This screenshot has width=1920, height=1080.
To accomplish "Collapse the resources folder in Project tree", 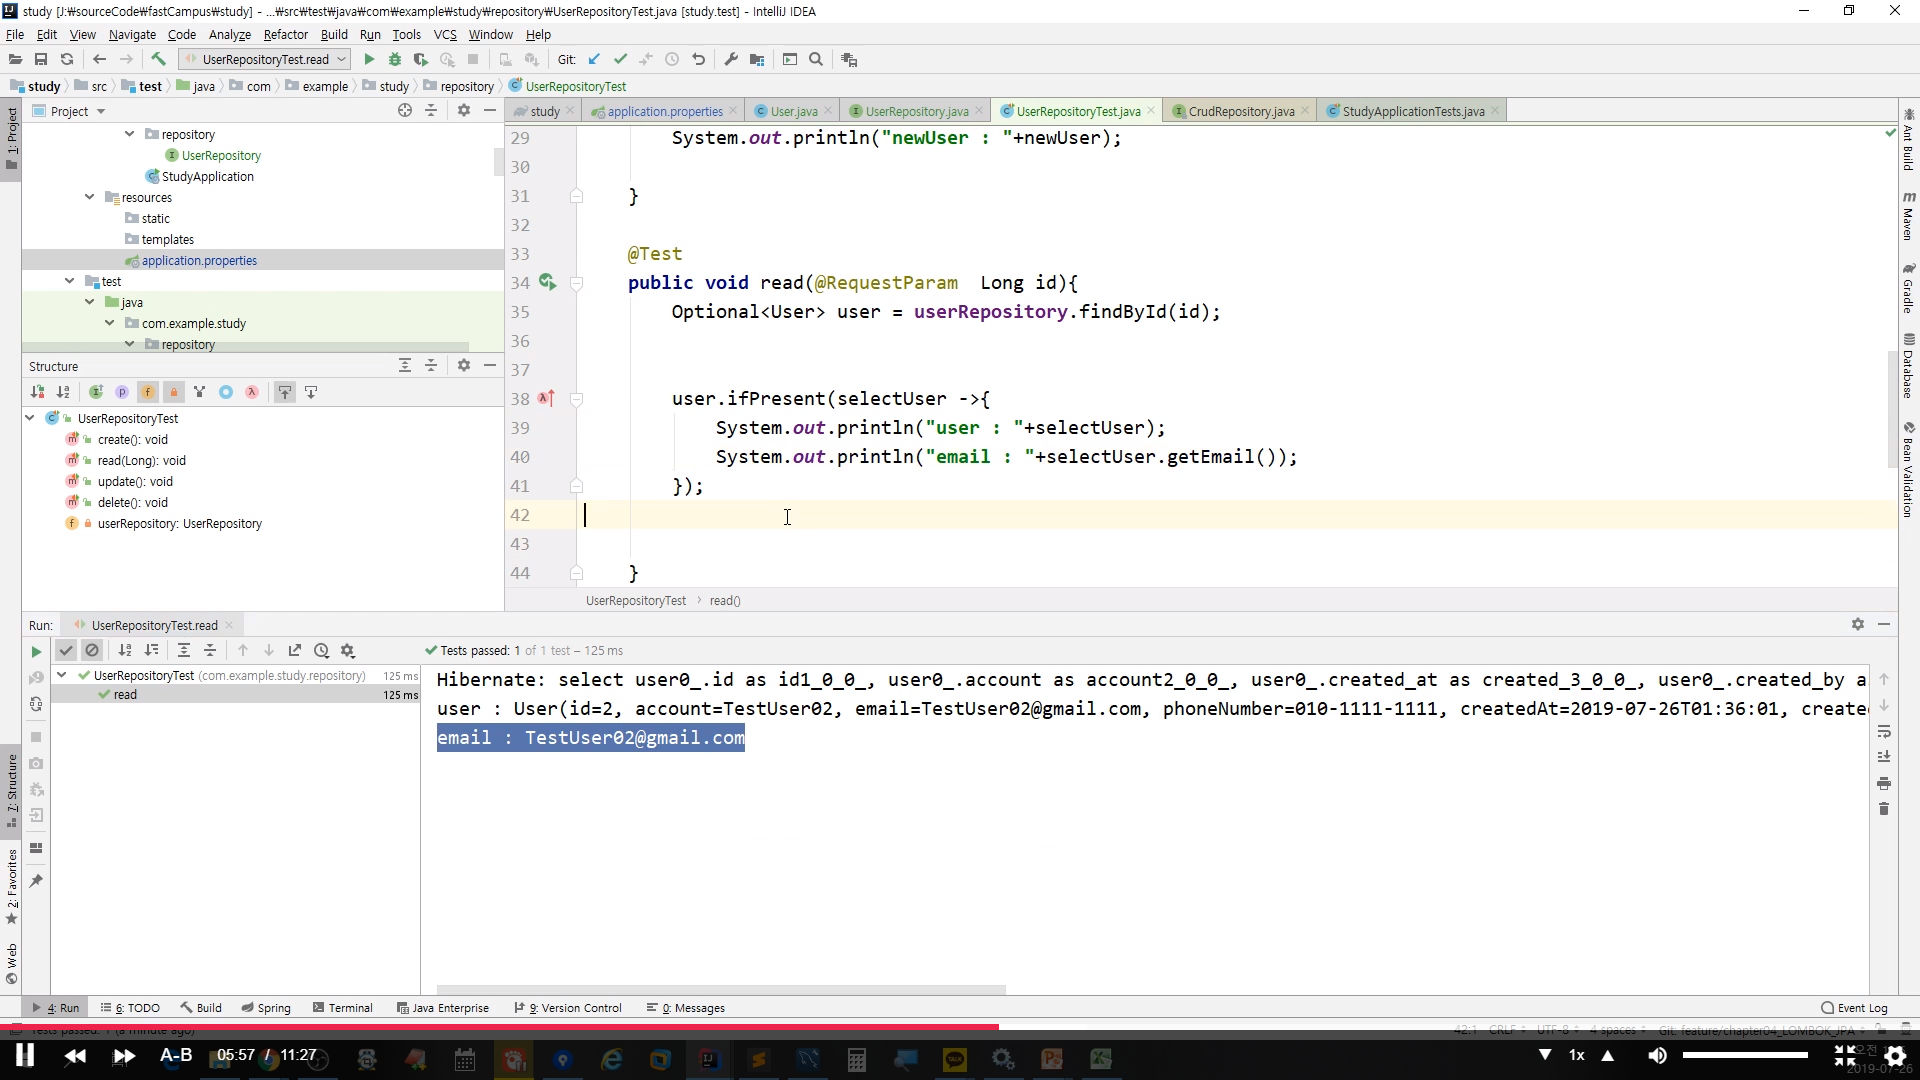I will click(x=90, y=198).
